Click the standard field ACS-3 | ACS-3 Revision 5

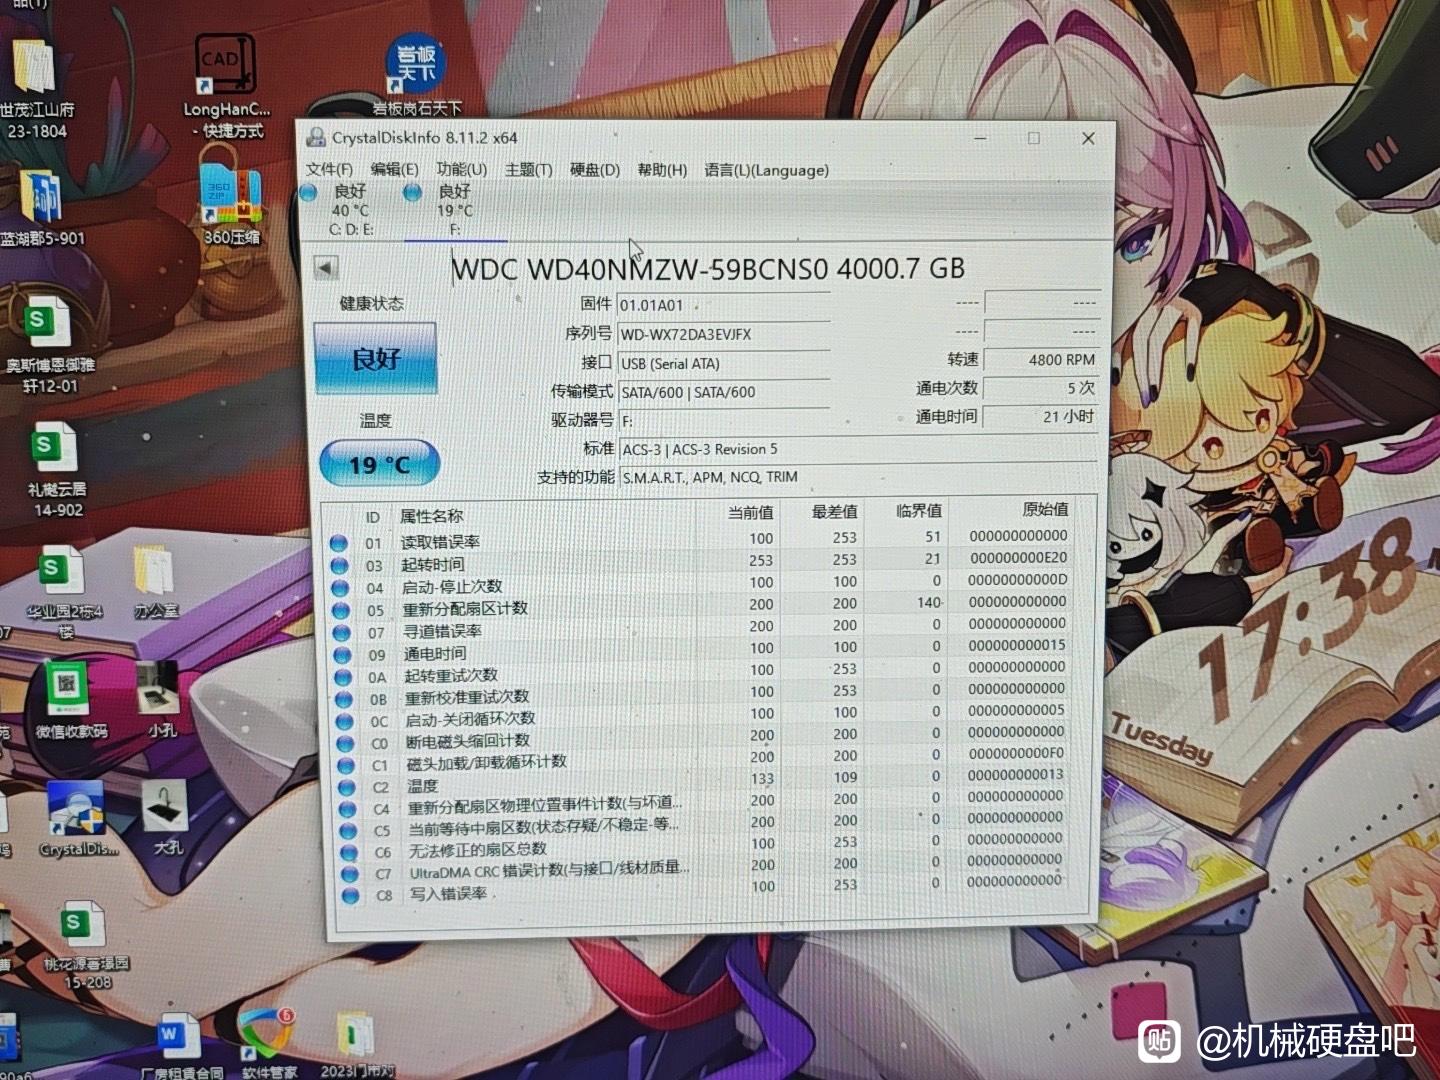[x=858, y=449]
